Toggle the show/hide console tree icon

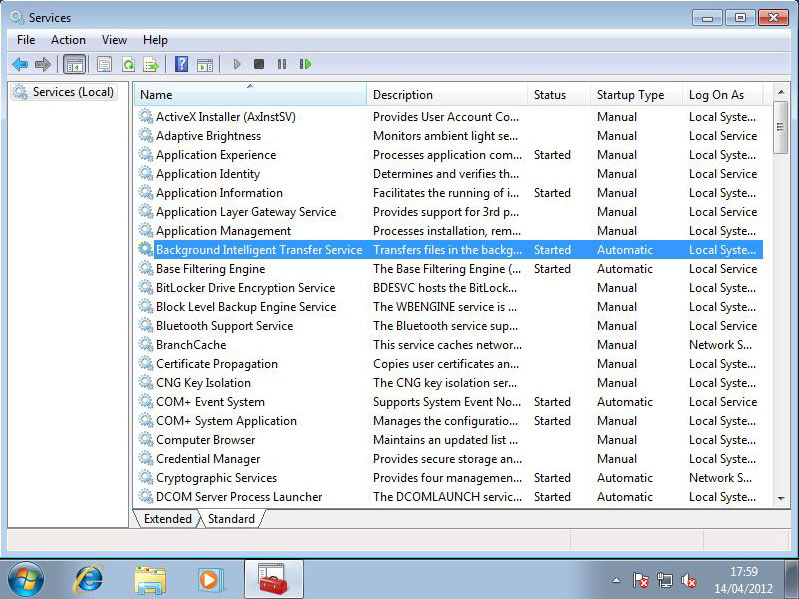[74, 65]
